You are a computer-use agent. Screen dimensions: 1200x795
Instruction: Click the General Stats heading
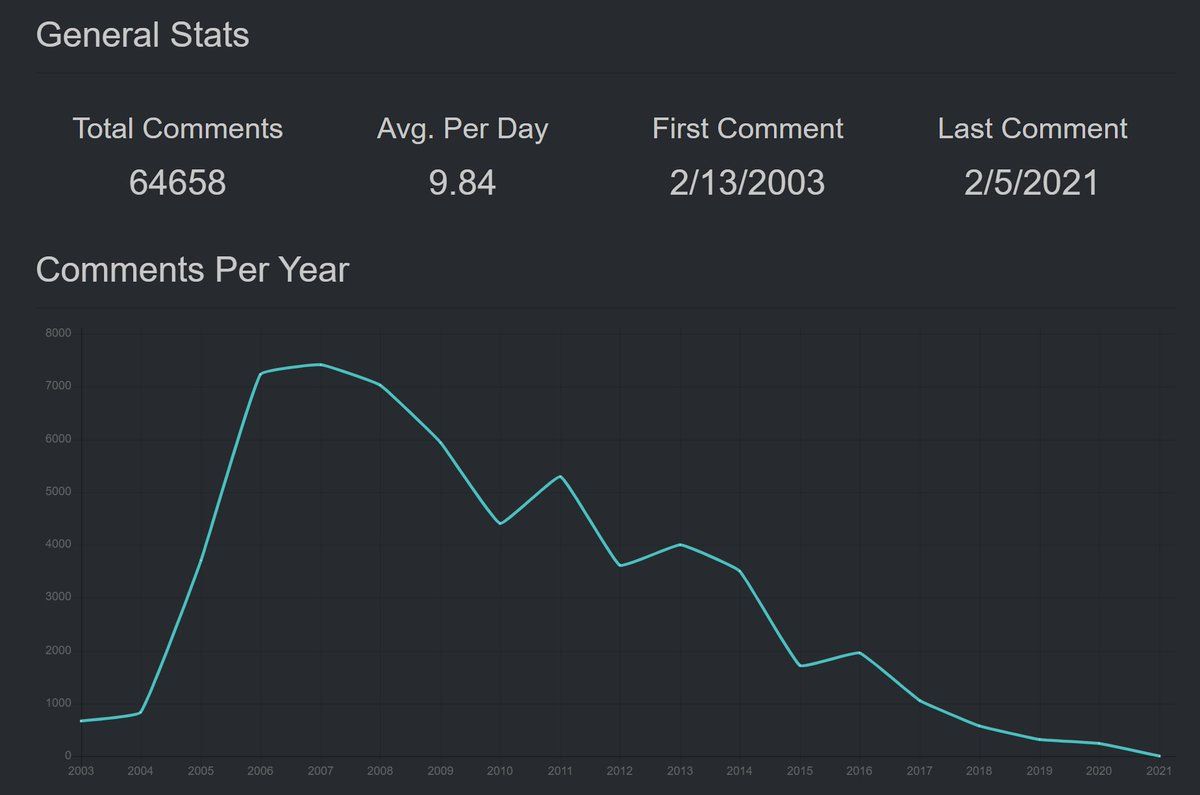point(142,35)
